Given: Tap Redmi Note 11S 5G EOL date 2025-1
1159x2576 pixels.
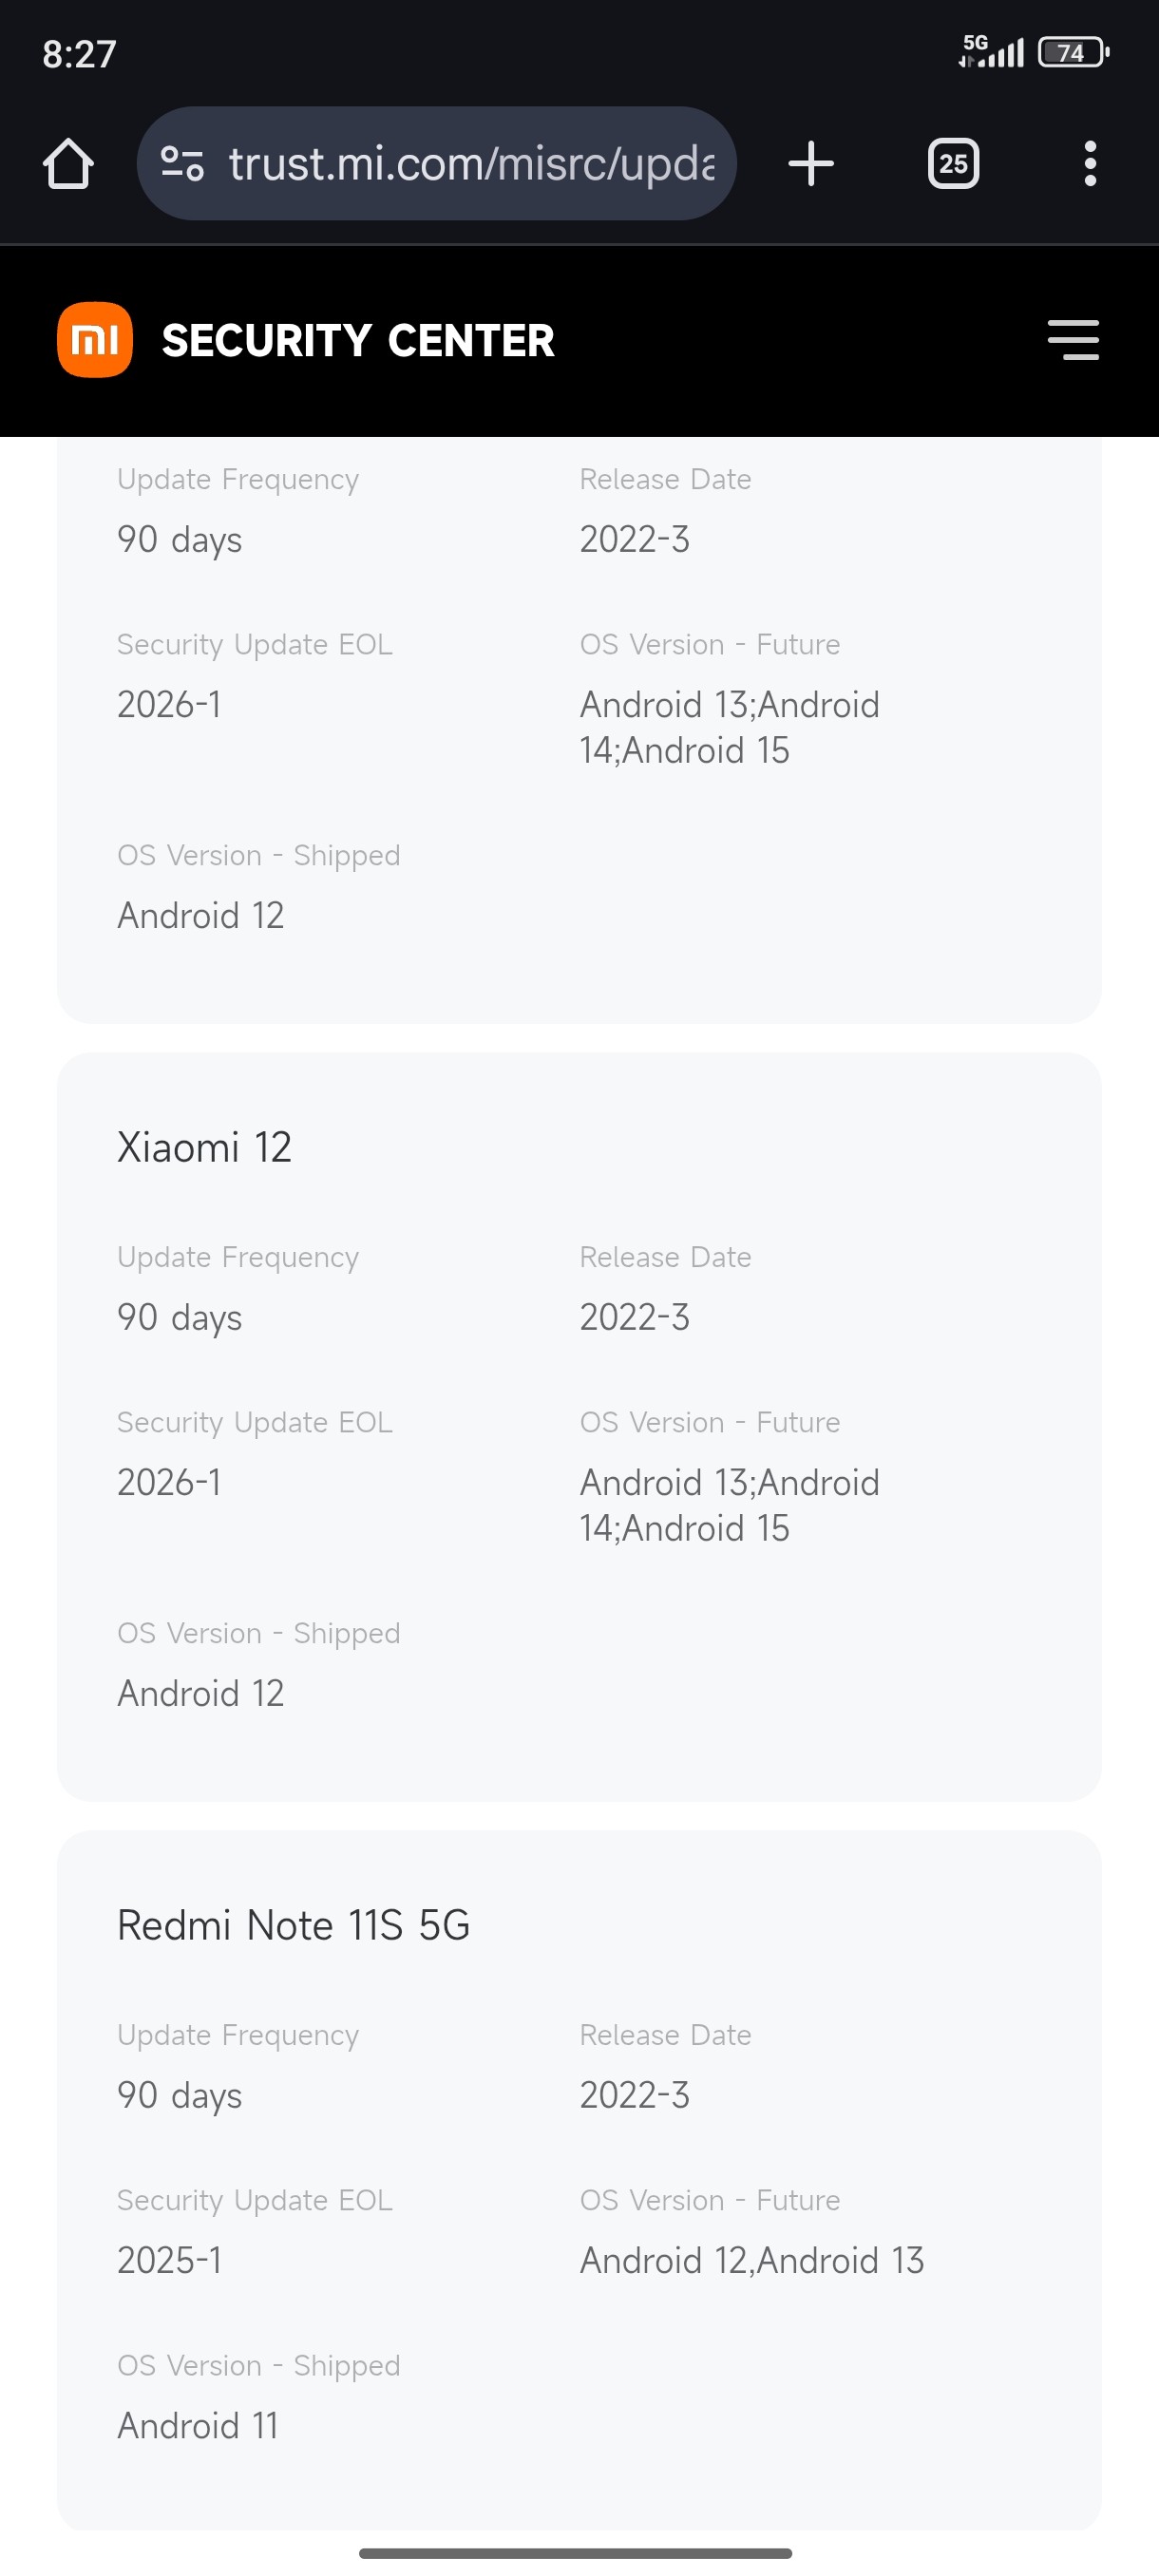Looking at the screenshot, I should 169,2260.
